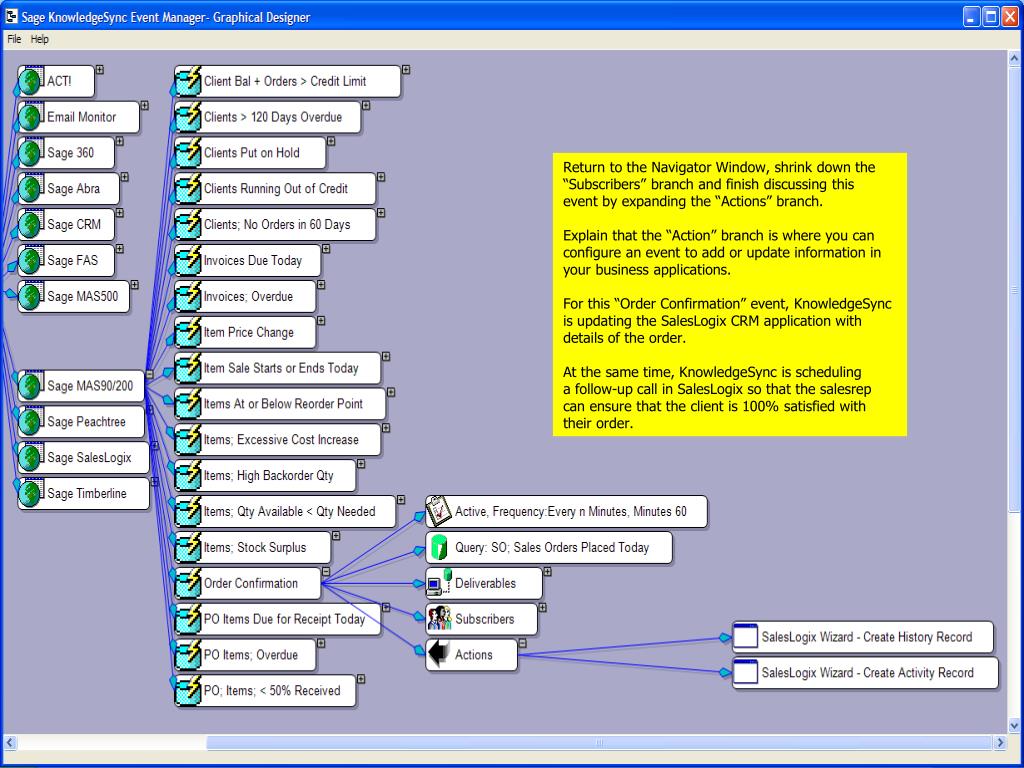Select Items At or Below Reorder Point
Screen dimensions: 1024x768
(280, 404)
